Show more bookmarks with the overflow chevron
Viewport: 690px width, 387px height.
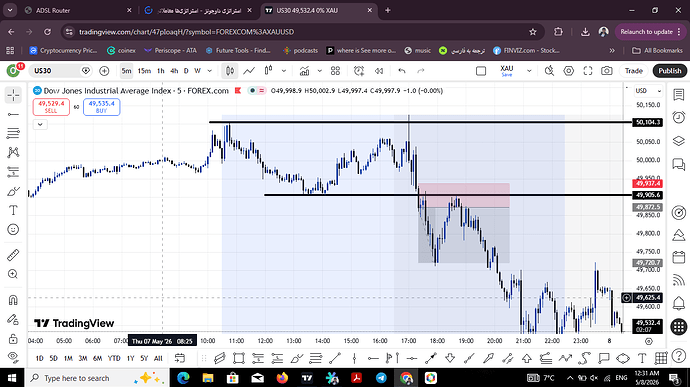pyautogui.click(x=612, y=51)
